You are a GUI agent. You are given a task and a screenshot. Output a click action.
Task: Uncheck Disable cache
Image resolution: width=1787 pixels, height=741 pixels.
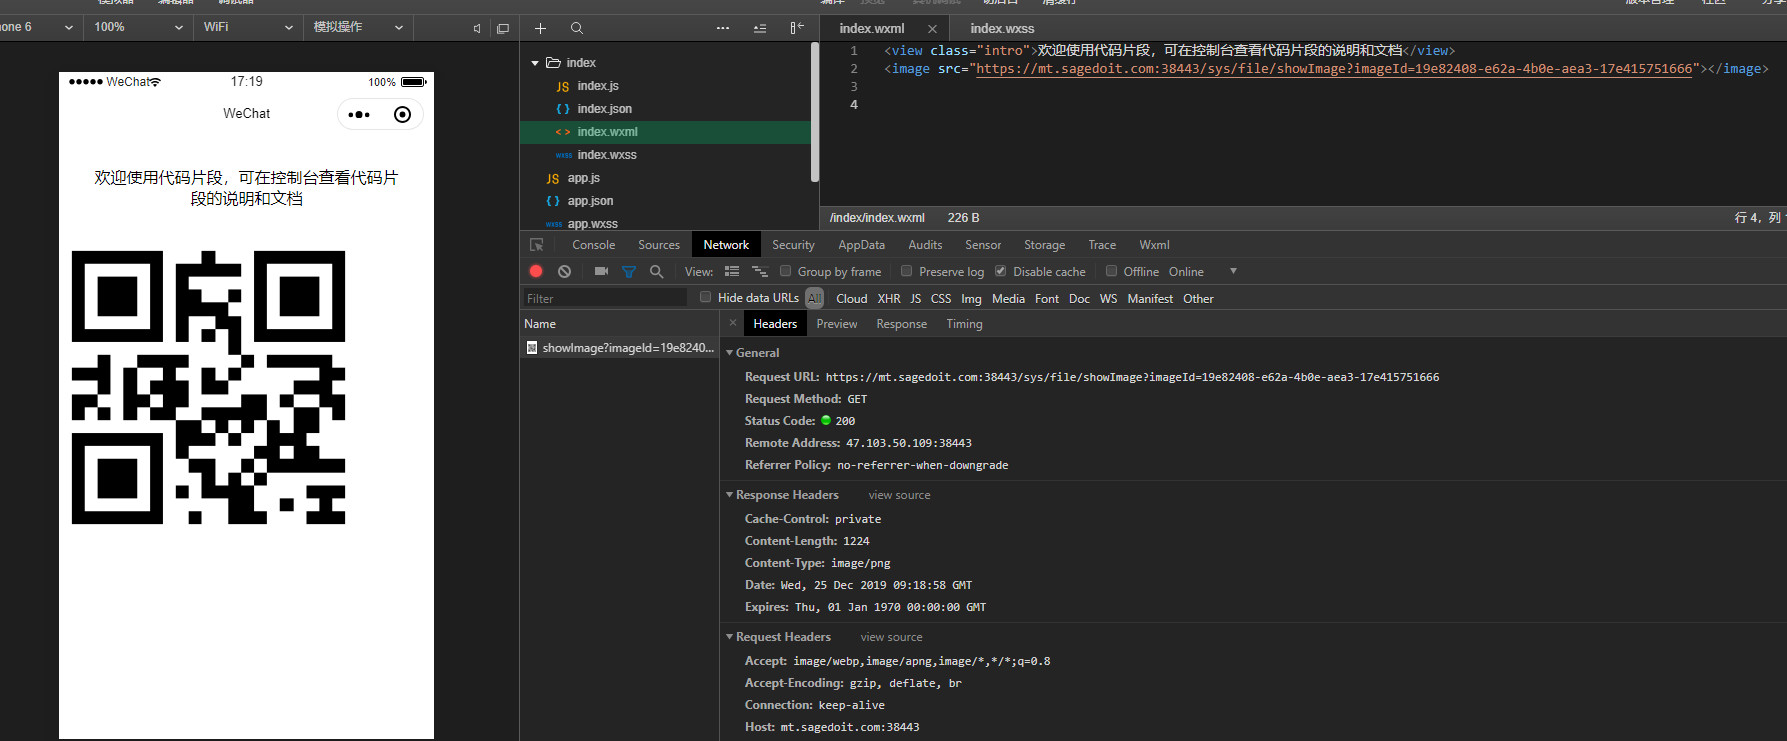pos(1000,271)
